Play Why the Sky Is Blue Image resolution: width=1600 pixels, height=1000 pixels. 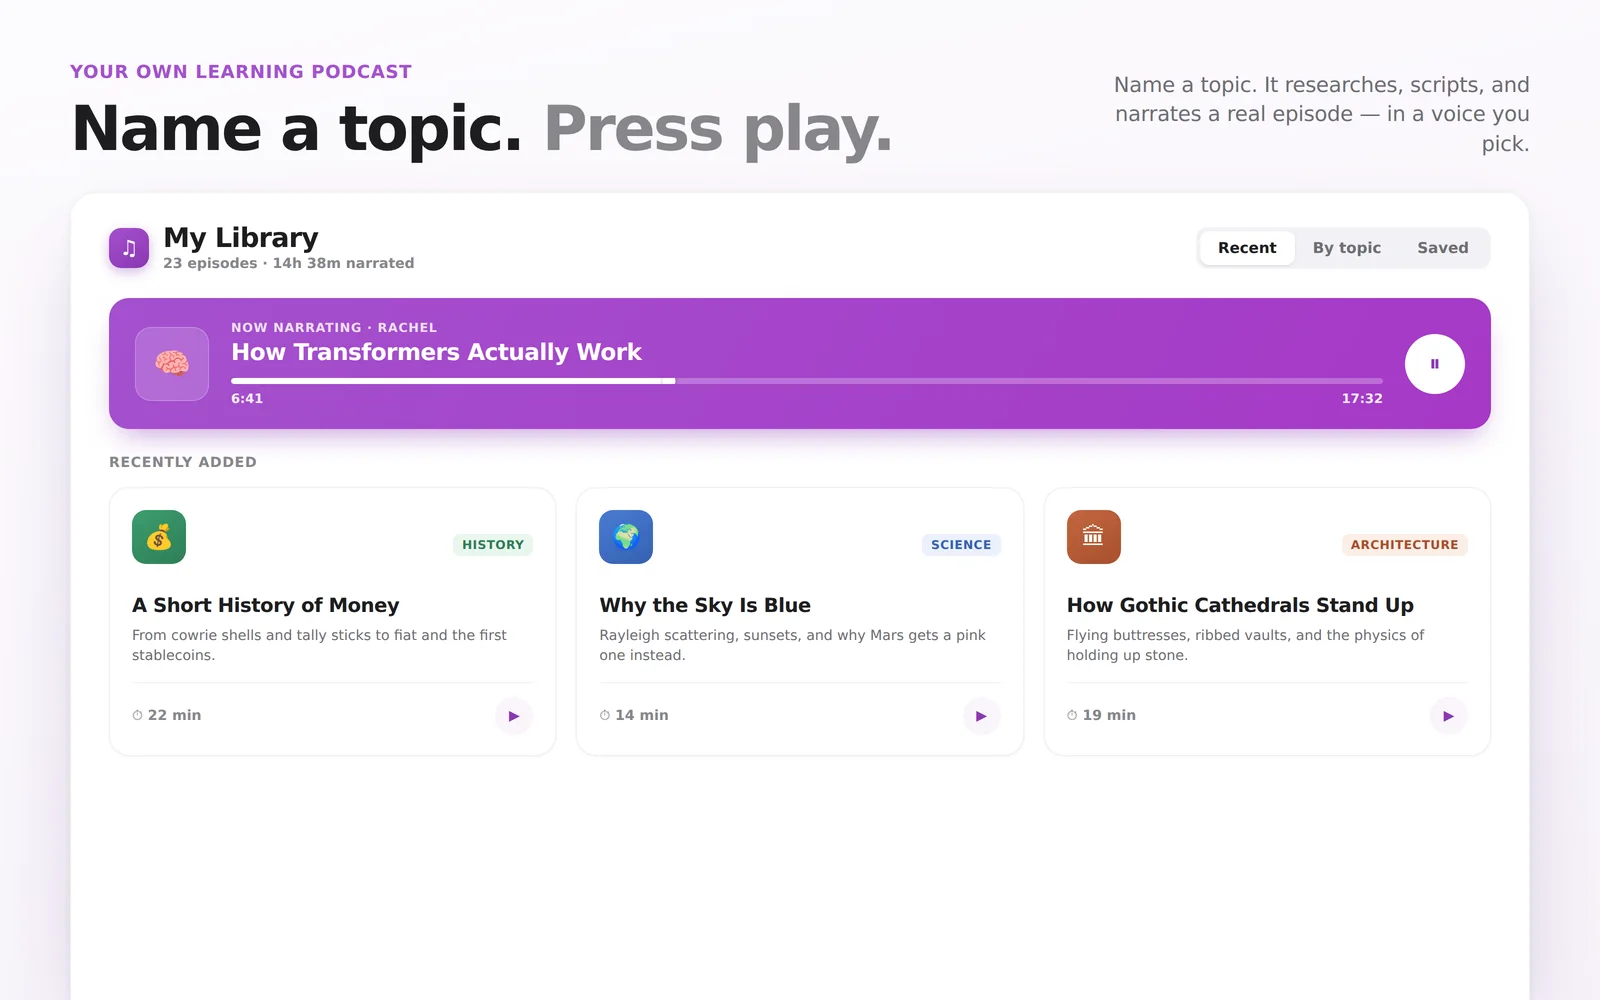pyautogui.click(x=981, y=716)
